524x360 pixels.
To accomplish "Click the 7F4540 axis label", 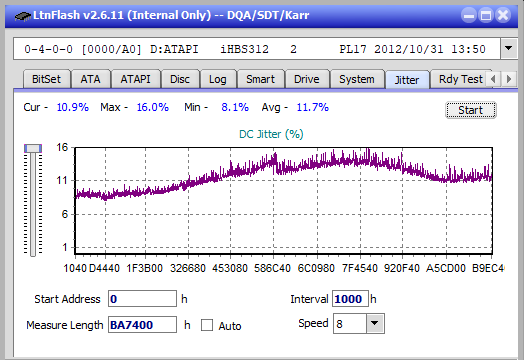I will [x=360, y=268].
